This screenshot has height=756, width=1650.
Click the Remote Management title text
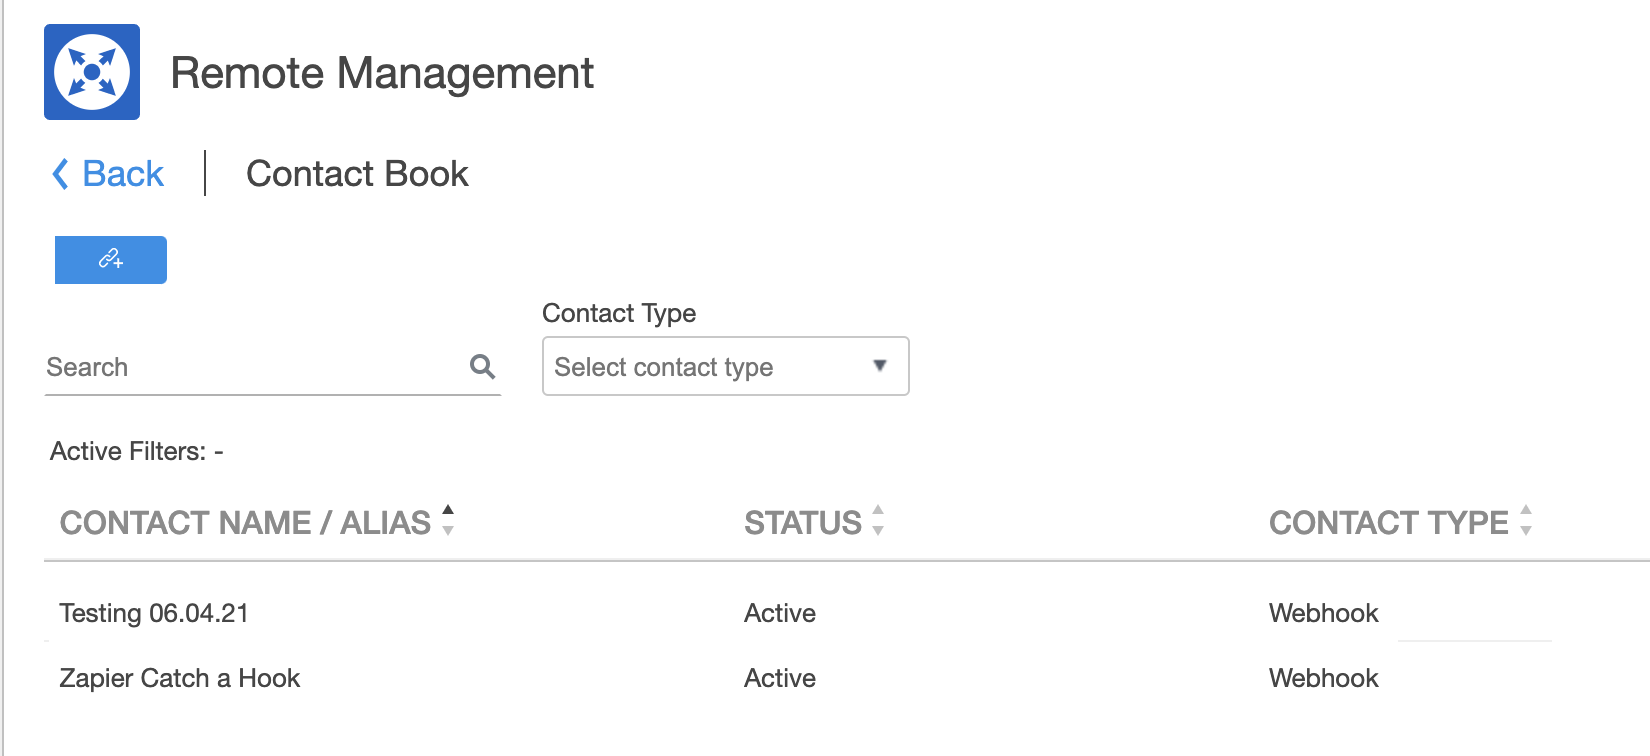click(382, 73)
